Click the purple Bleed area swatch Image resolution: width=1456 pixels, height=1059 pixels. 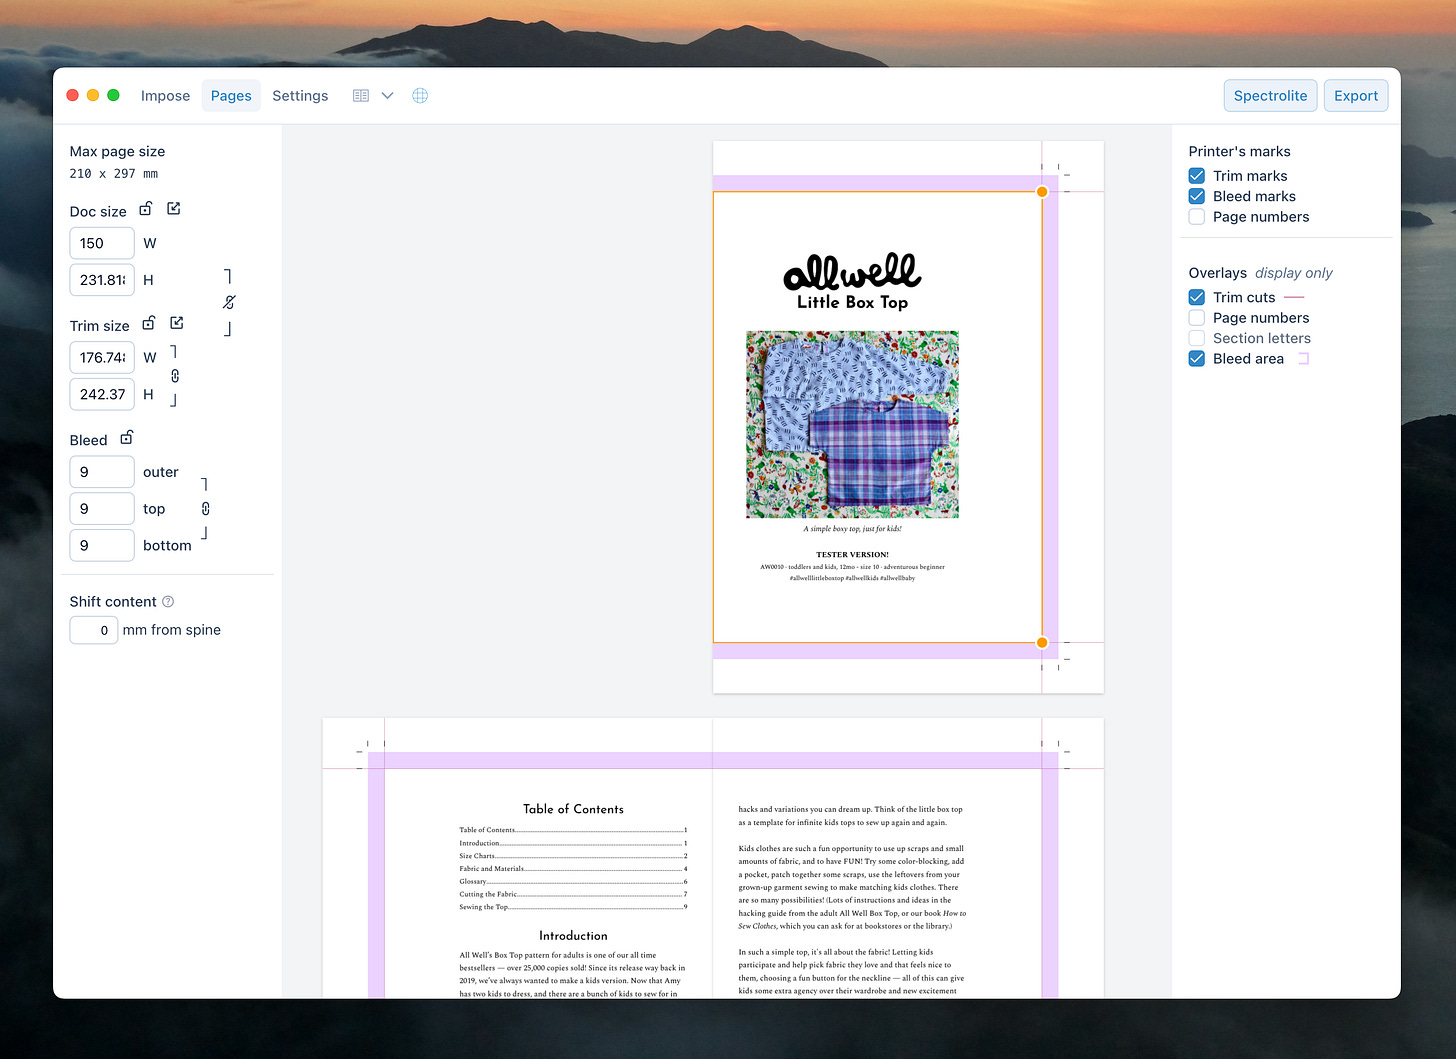coord(1303,359)
